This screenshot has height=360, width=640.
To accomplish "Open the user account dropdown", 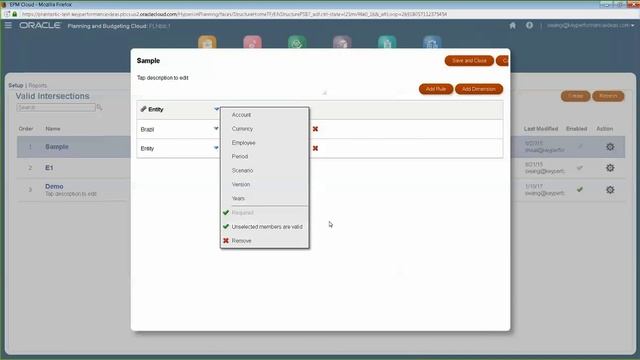I will tap(591, 25).
